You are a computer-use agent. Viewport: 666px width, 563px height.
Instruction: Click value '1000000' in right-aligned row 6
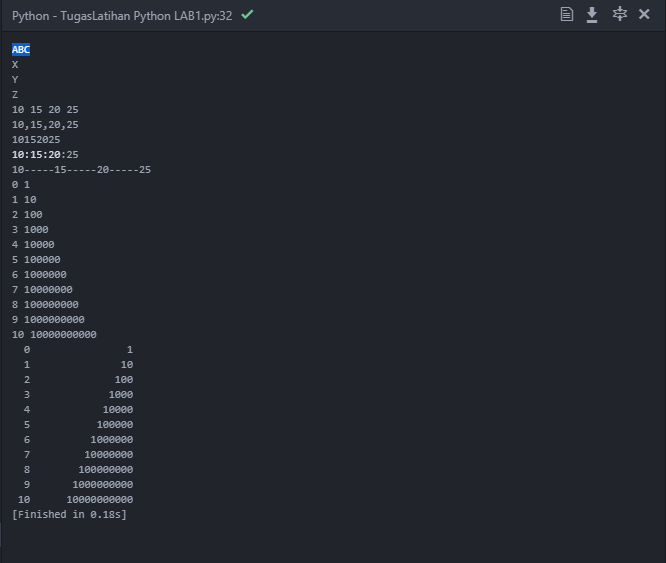(x=112, y=439)
